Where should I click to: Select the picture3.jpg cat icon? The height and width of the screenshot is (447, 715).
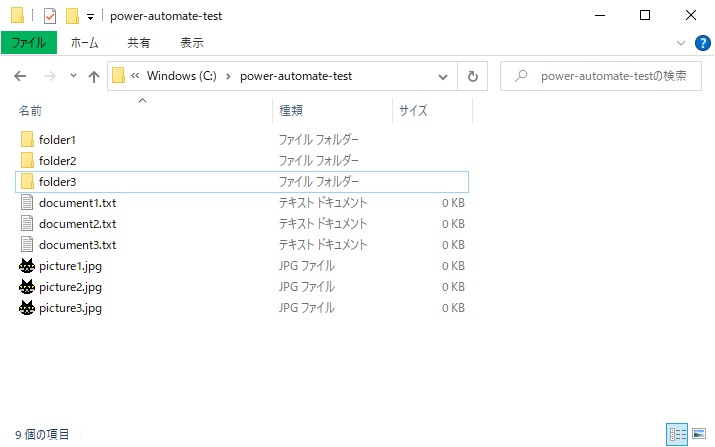(27, 307)
